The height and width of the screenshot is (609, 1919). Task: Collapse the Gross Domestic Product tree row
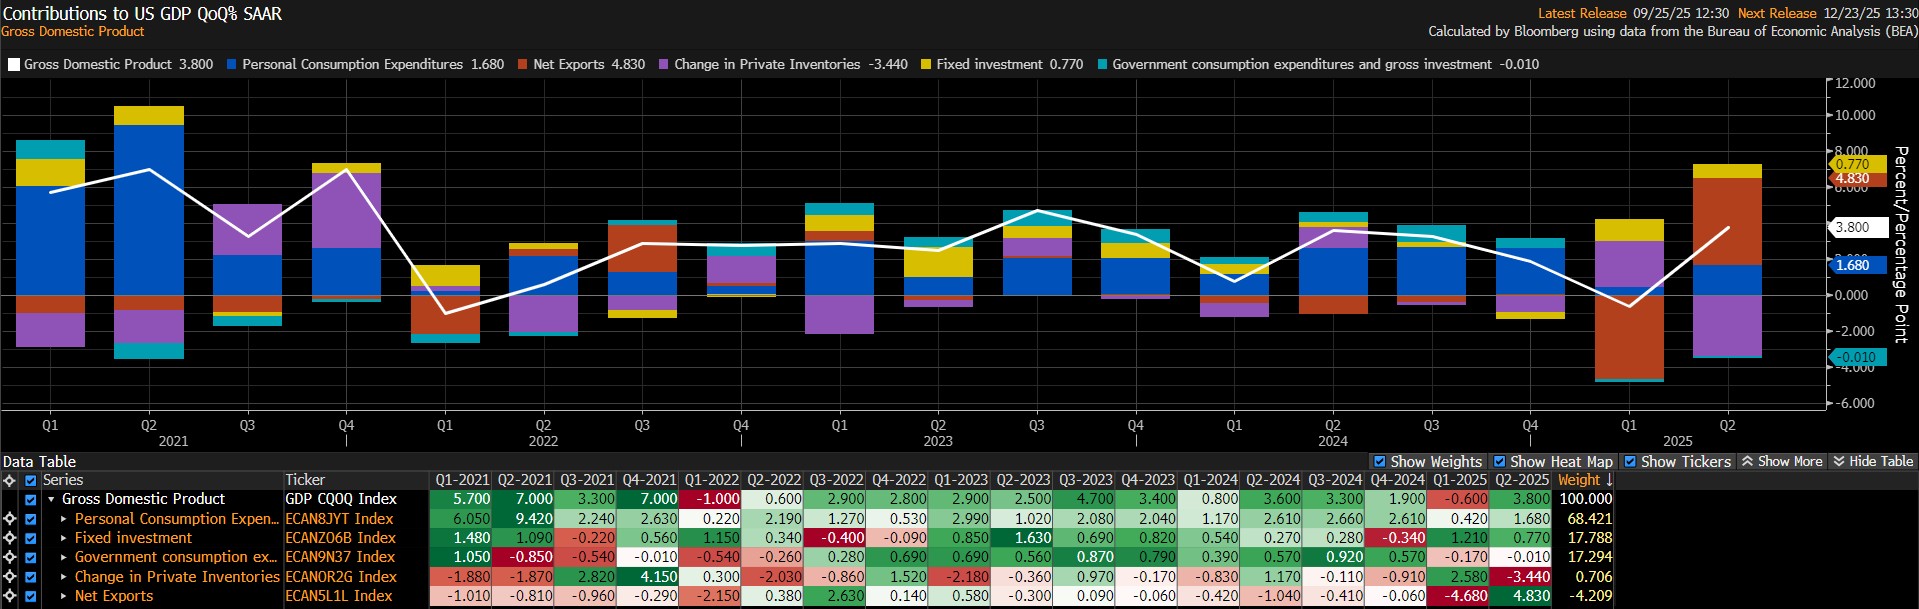(51, 499)
